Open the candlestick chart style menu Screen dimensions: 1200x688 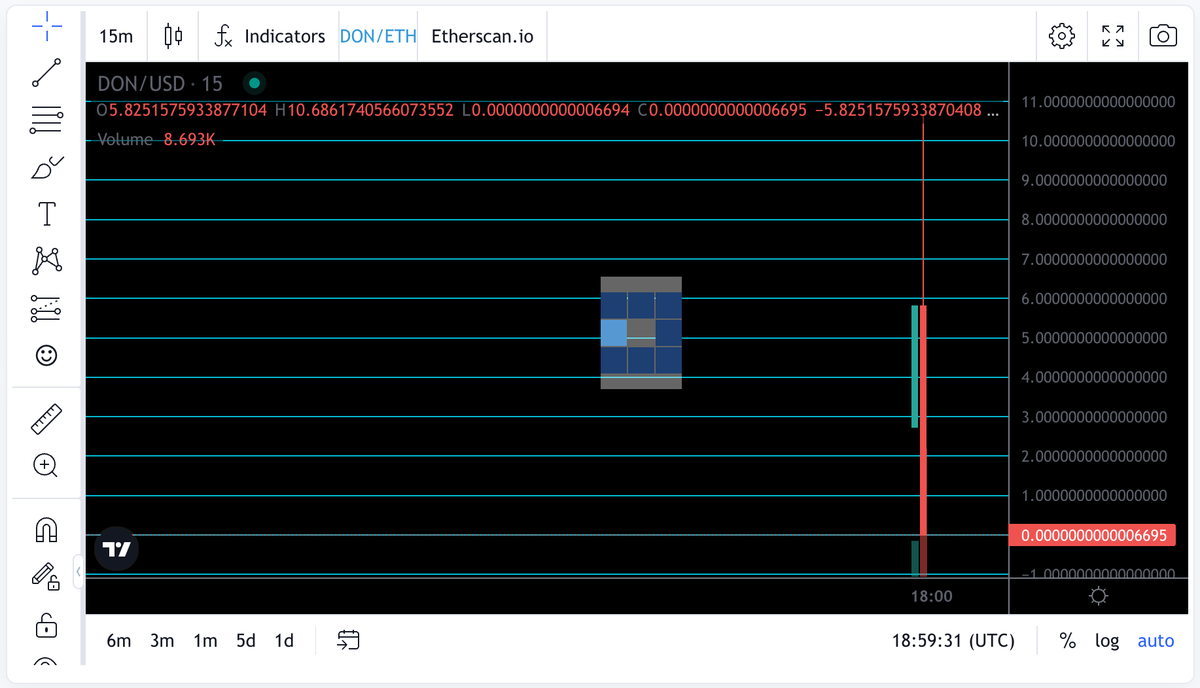click(173, 36)
